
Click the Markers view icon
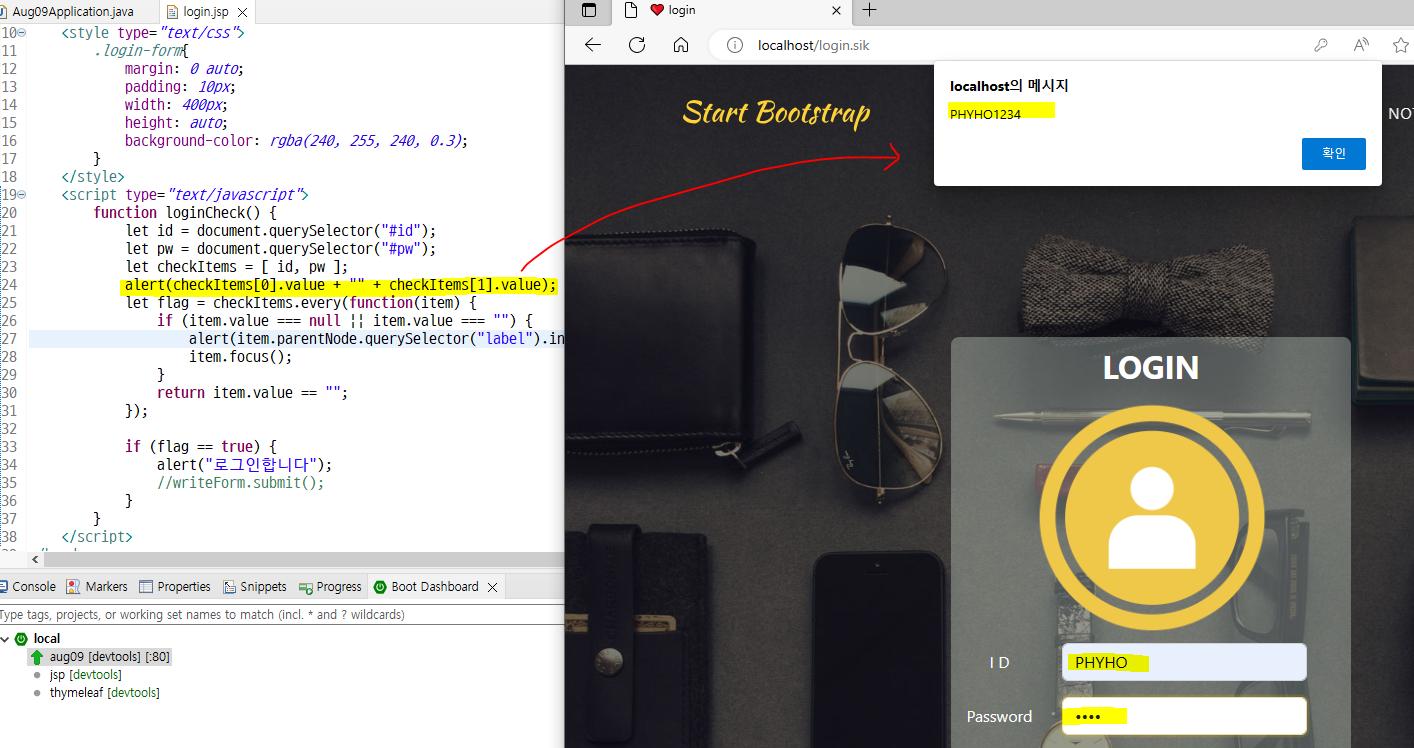(x=74, y=587)
